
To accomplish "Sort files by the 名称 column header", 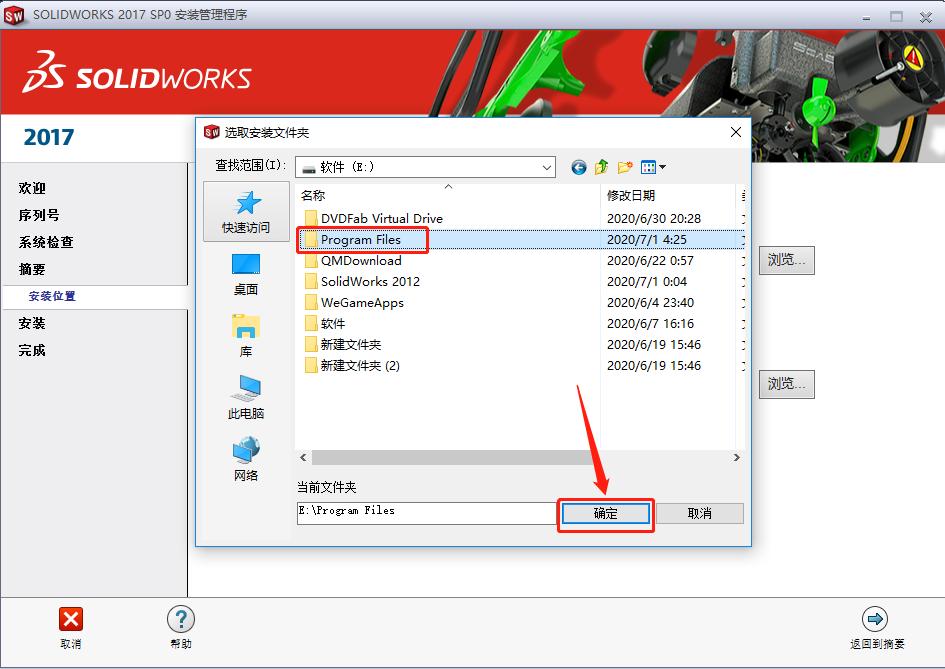I will click(x=320, y=196).
